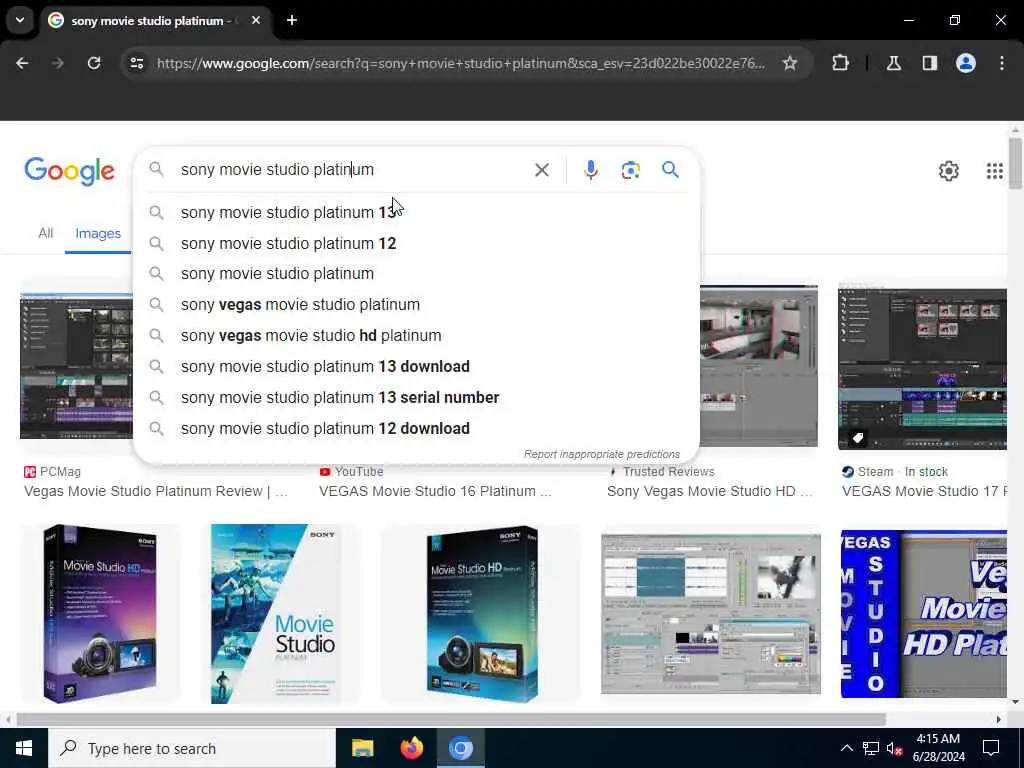This screenshot has width=1024, height=768.
Task: Show hidden system tray icons
Action: click(846, 748)
